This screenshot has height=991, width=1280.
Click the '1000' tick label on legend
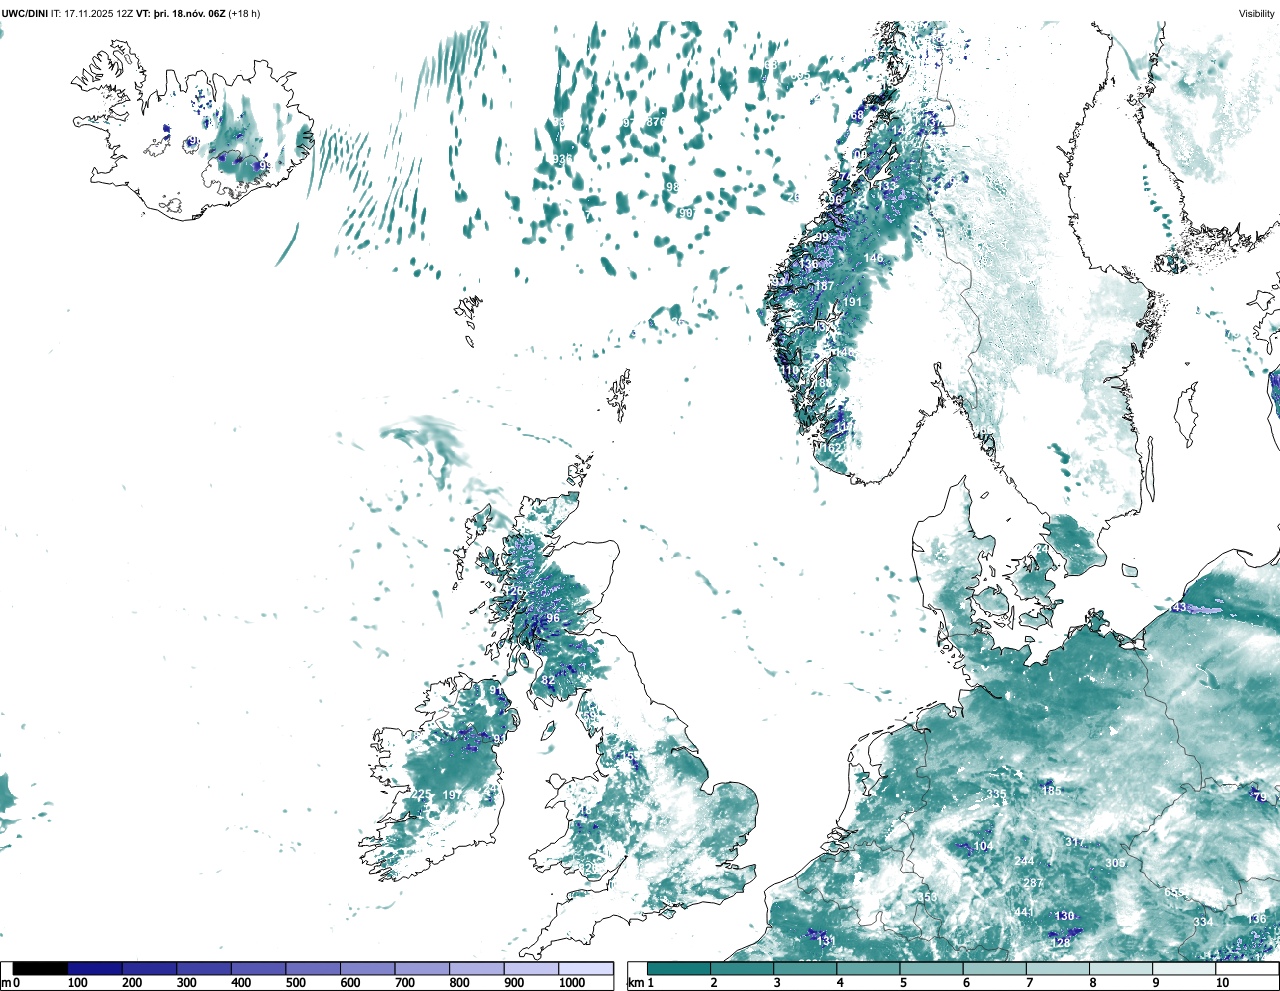pos(572,983)
